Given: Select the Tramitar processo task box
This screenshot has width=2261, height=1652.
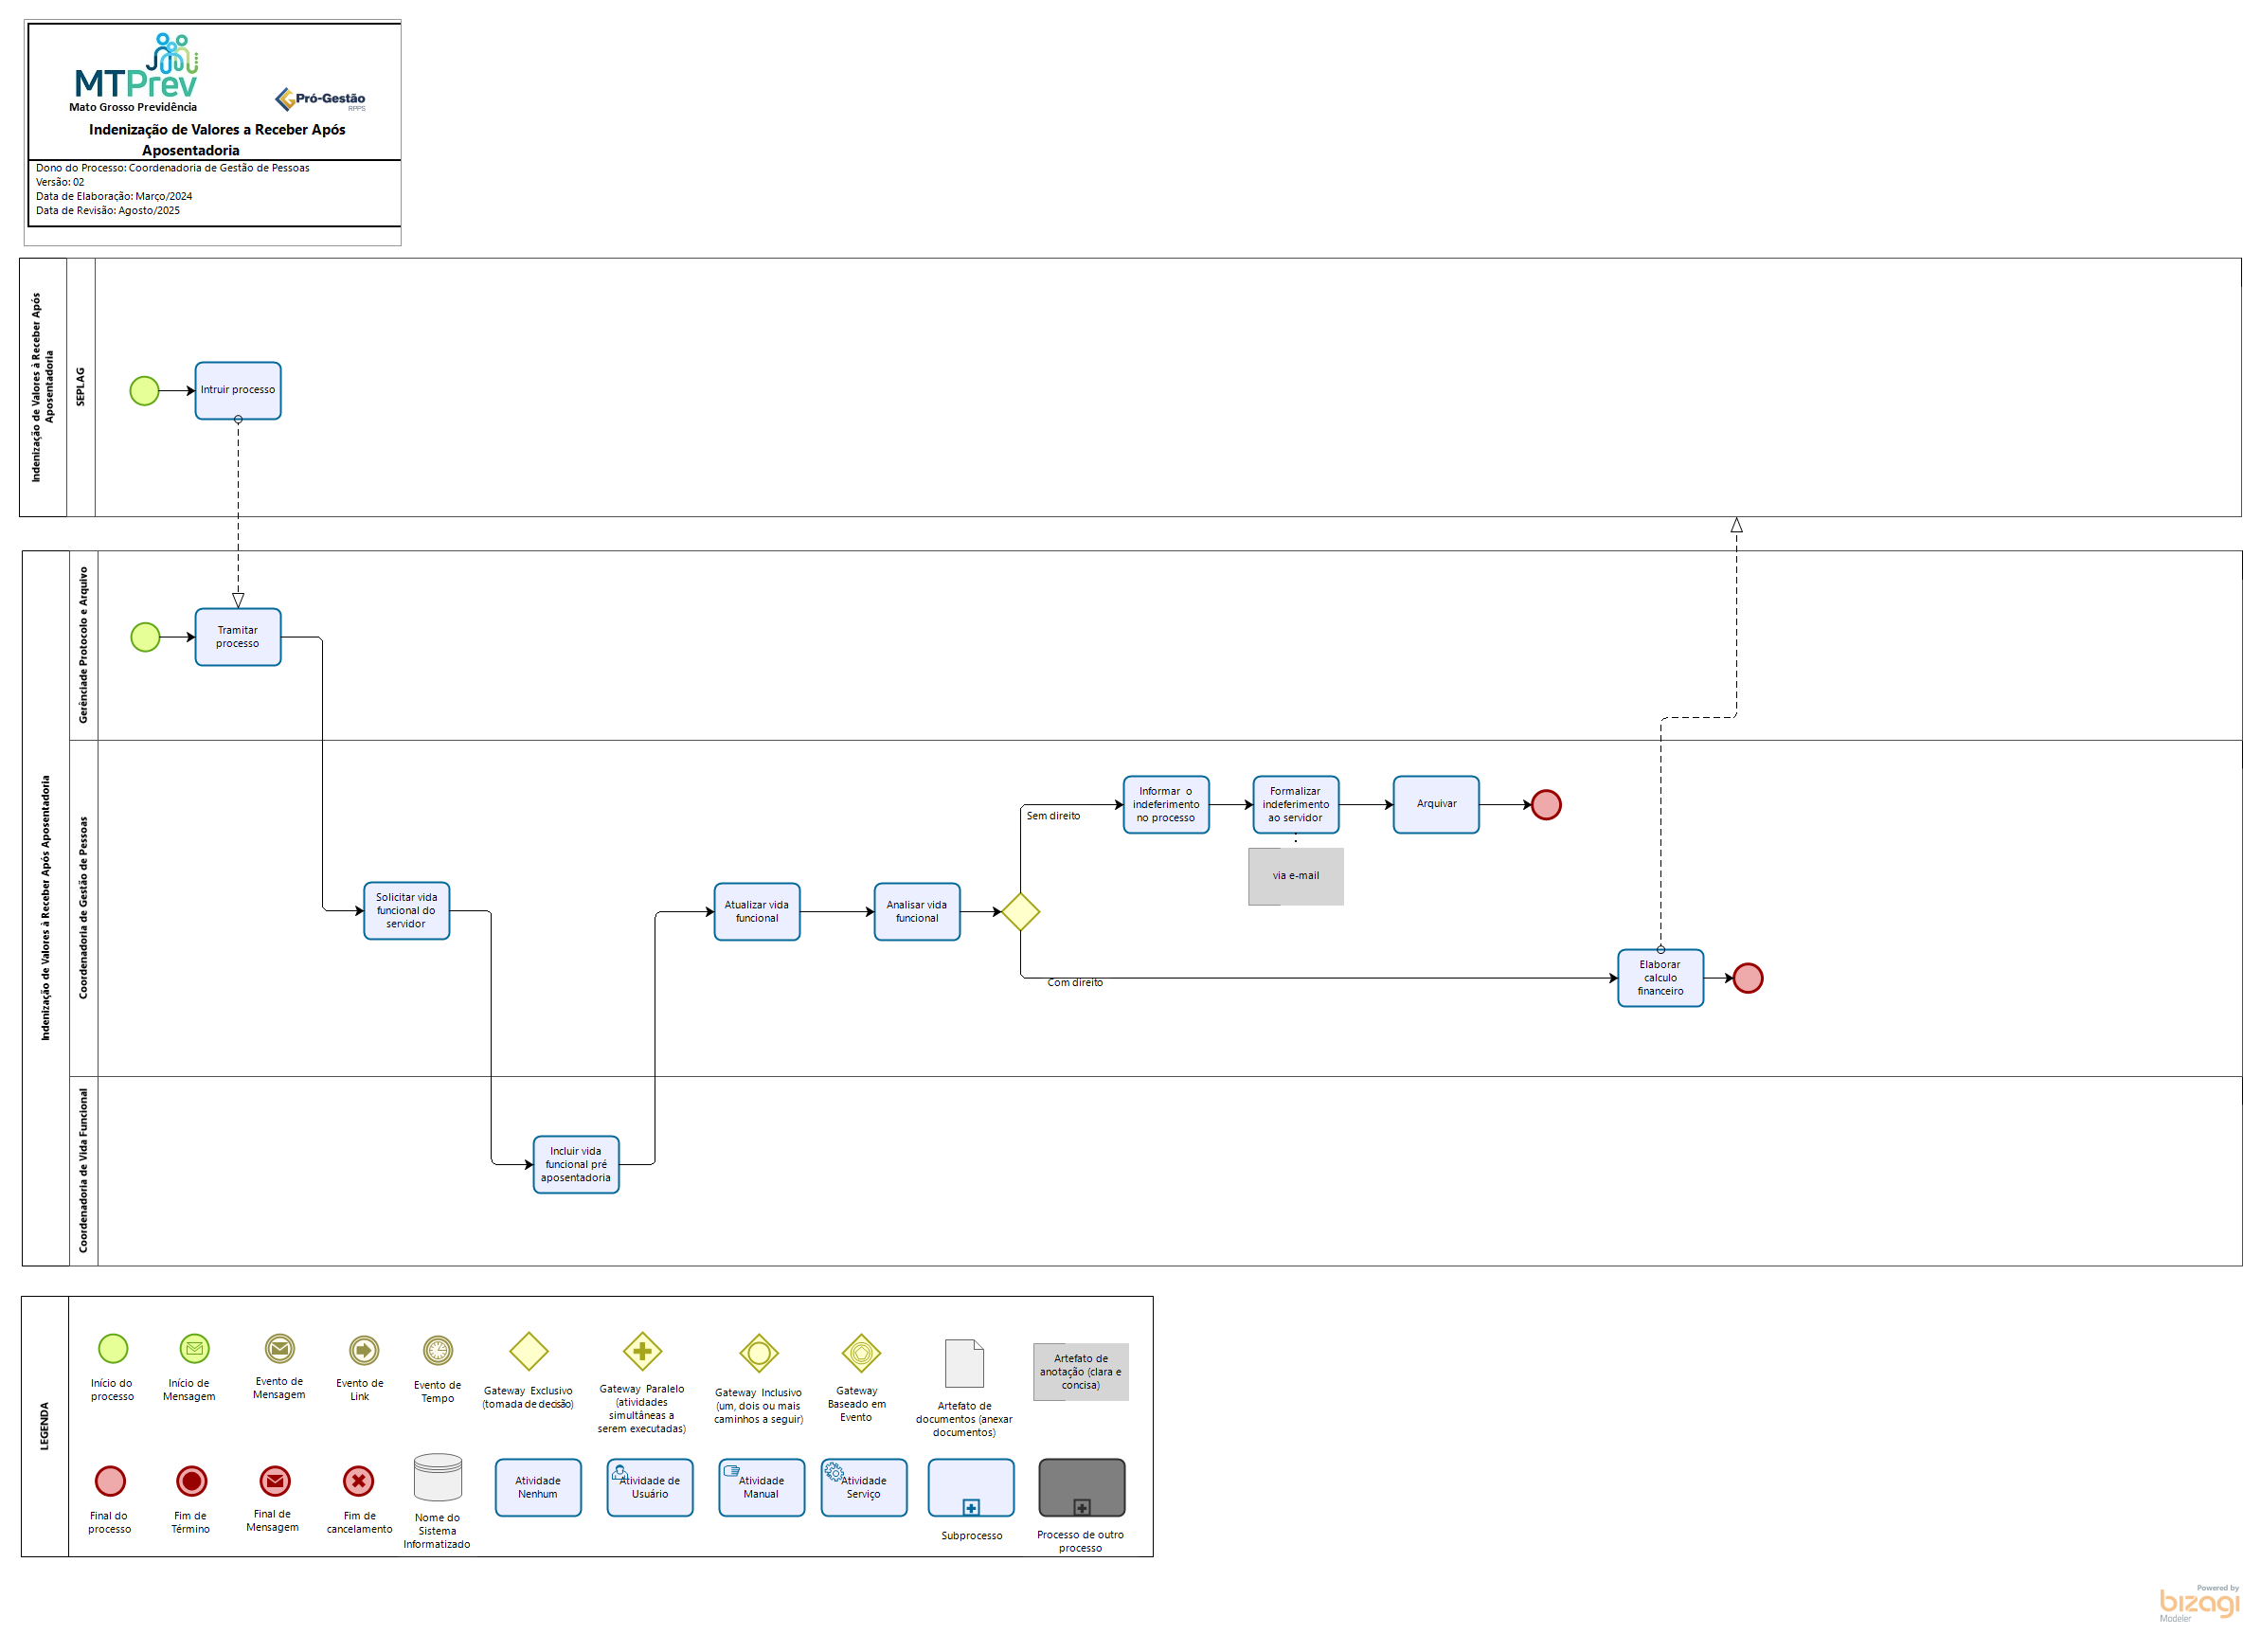Looking at the screenshot, I should pos(238,637).
